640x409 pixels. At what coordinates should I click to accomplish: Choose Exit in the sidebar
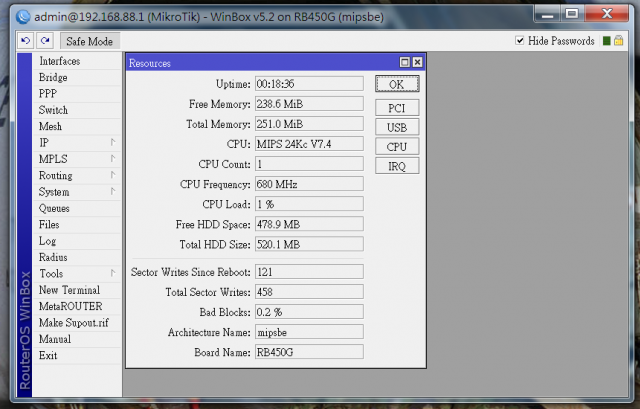coord(77,355)
